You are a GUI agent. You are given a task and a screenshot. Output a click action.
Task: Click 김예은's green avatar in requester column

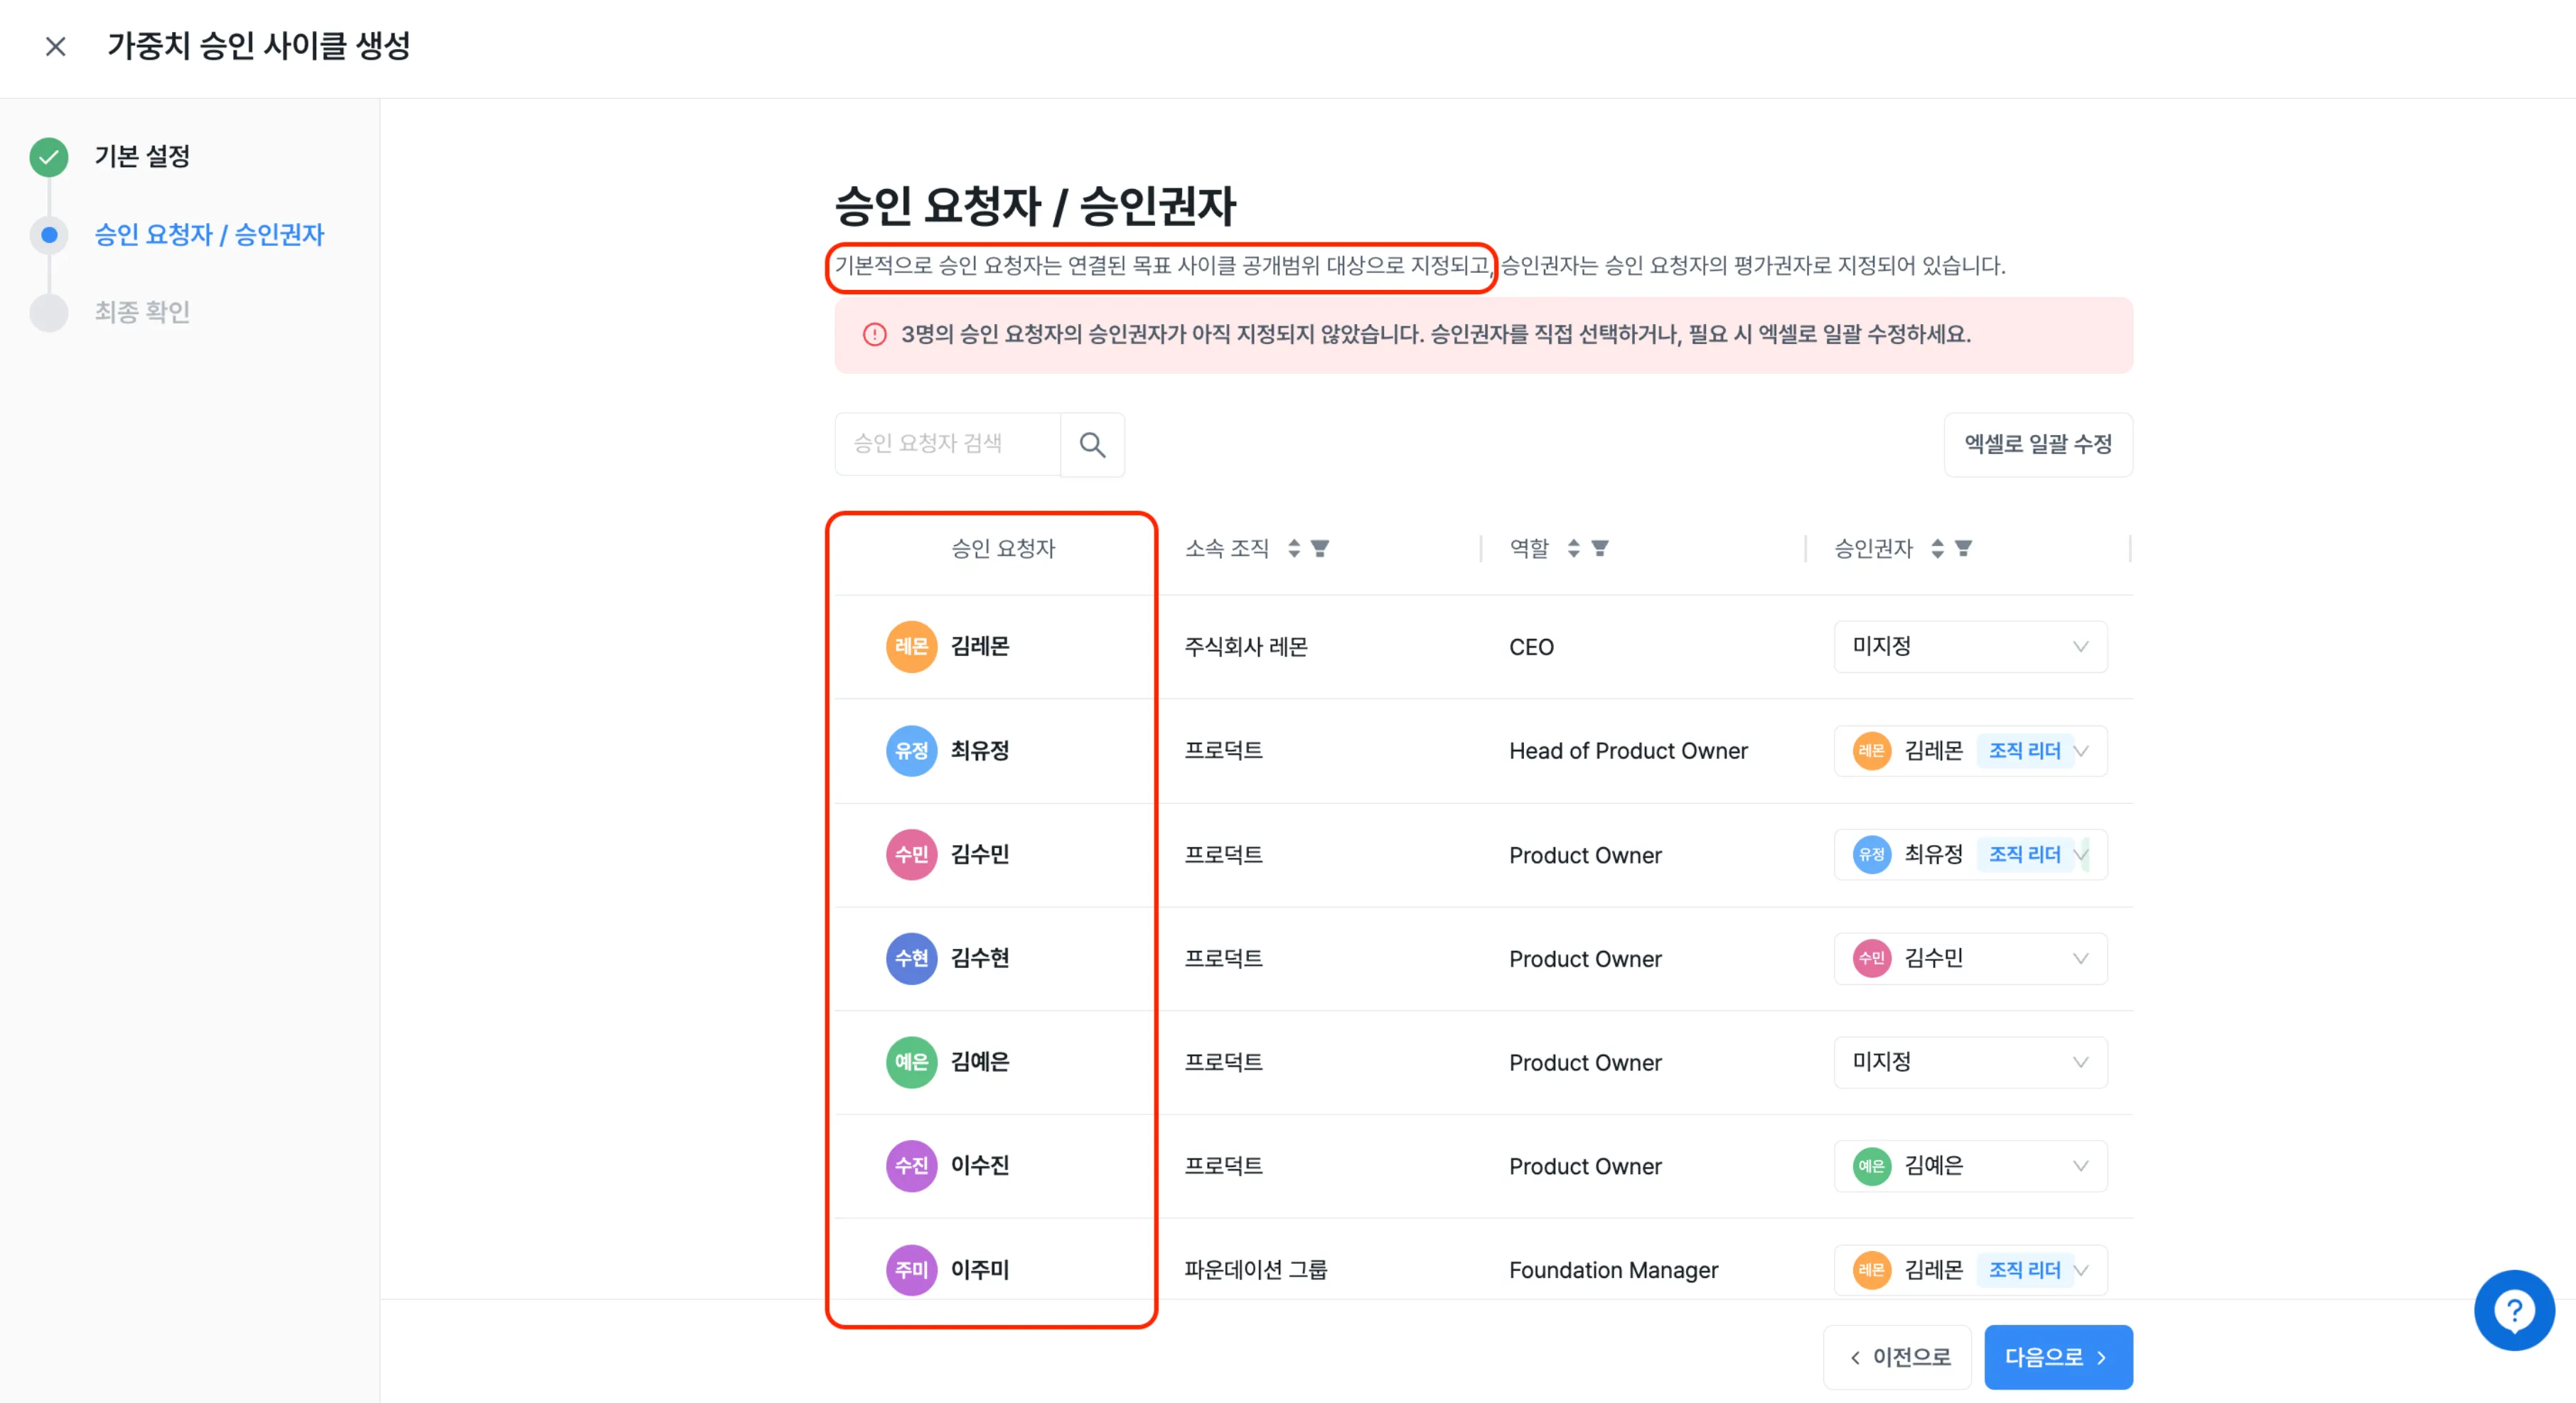pyautogui.click(x=911, y=1062)
